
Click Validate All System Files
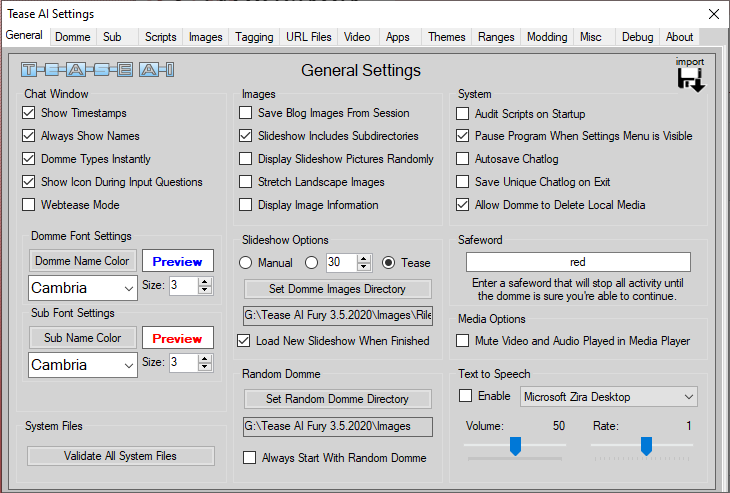[121, 456]
